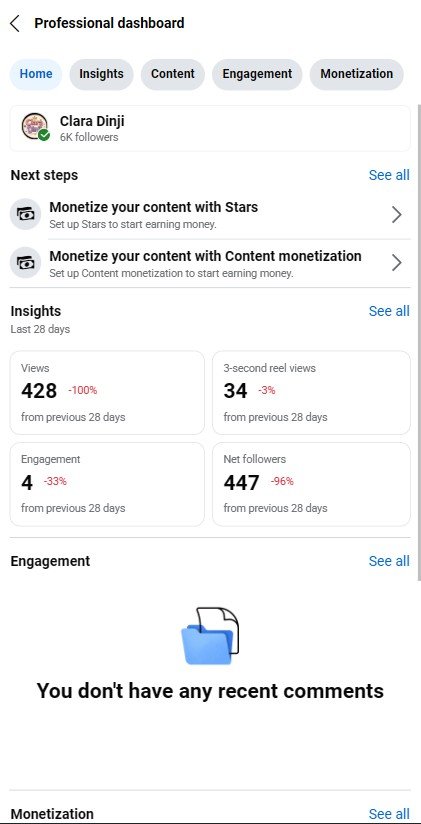Select the Home tab
The height and width of the screenshot is (824, 421).
pos(36,74)
